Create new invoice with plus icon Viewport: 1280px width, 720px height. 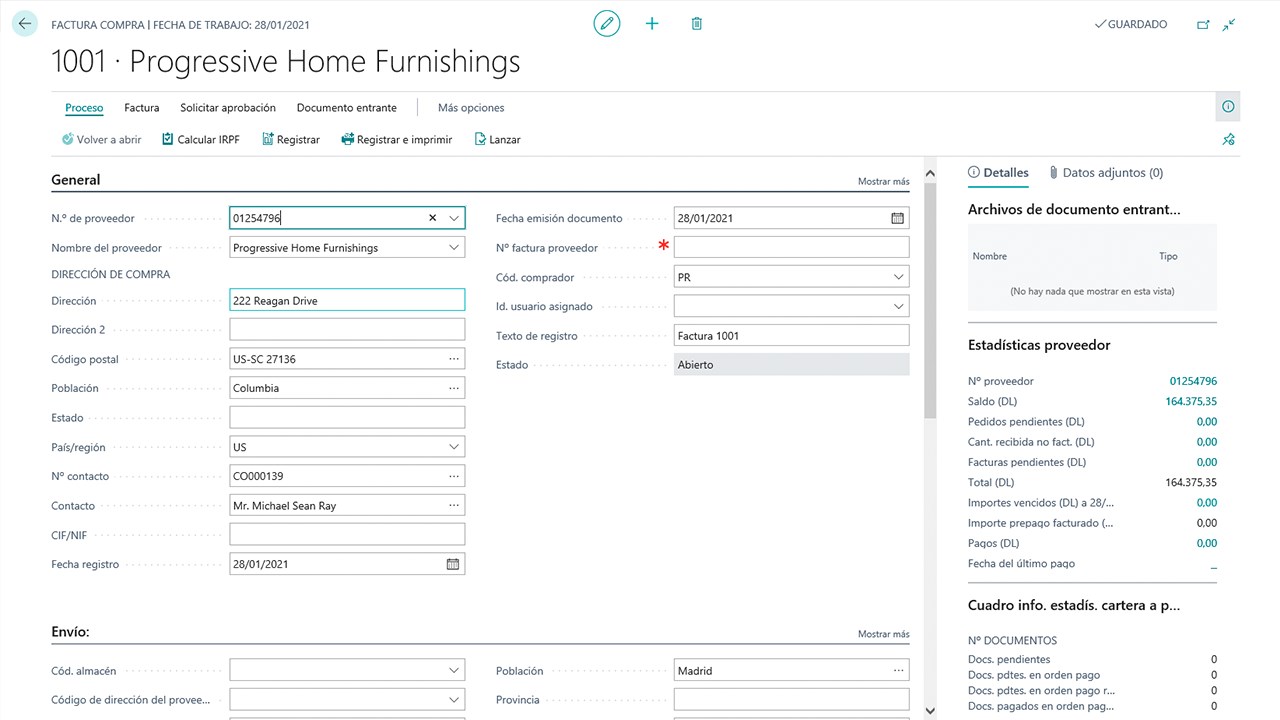click(652, 23)
